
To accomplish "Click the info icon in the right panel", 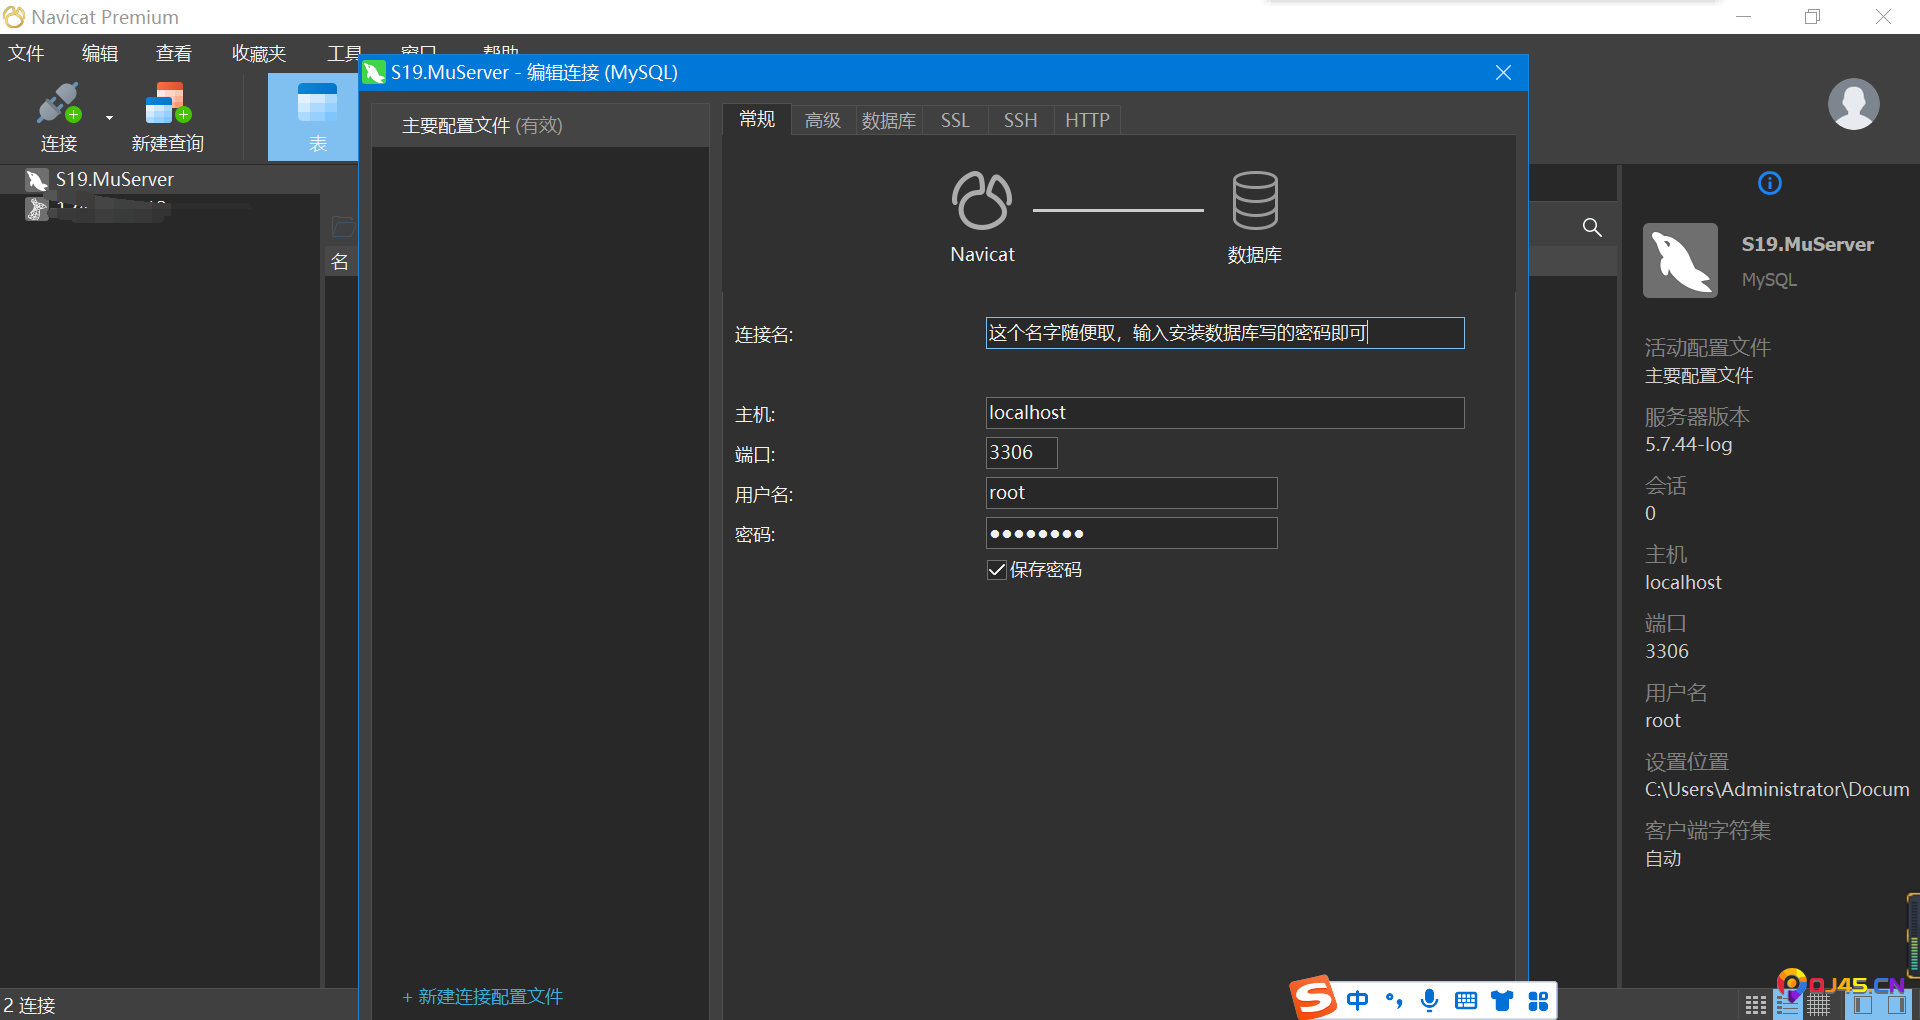I will click(x=1769, y=183).
